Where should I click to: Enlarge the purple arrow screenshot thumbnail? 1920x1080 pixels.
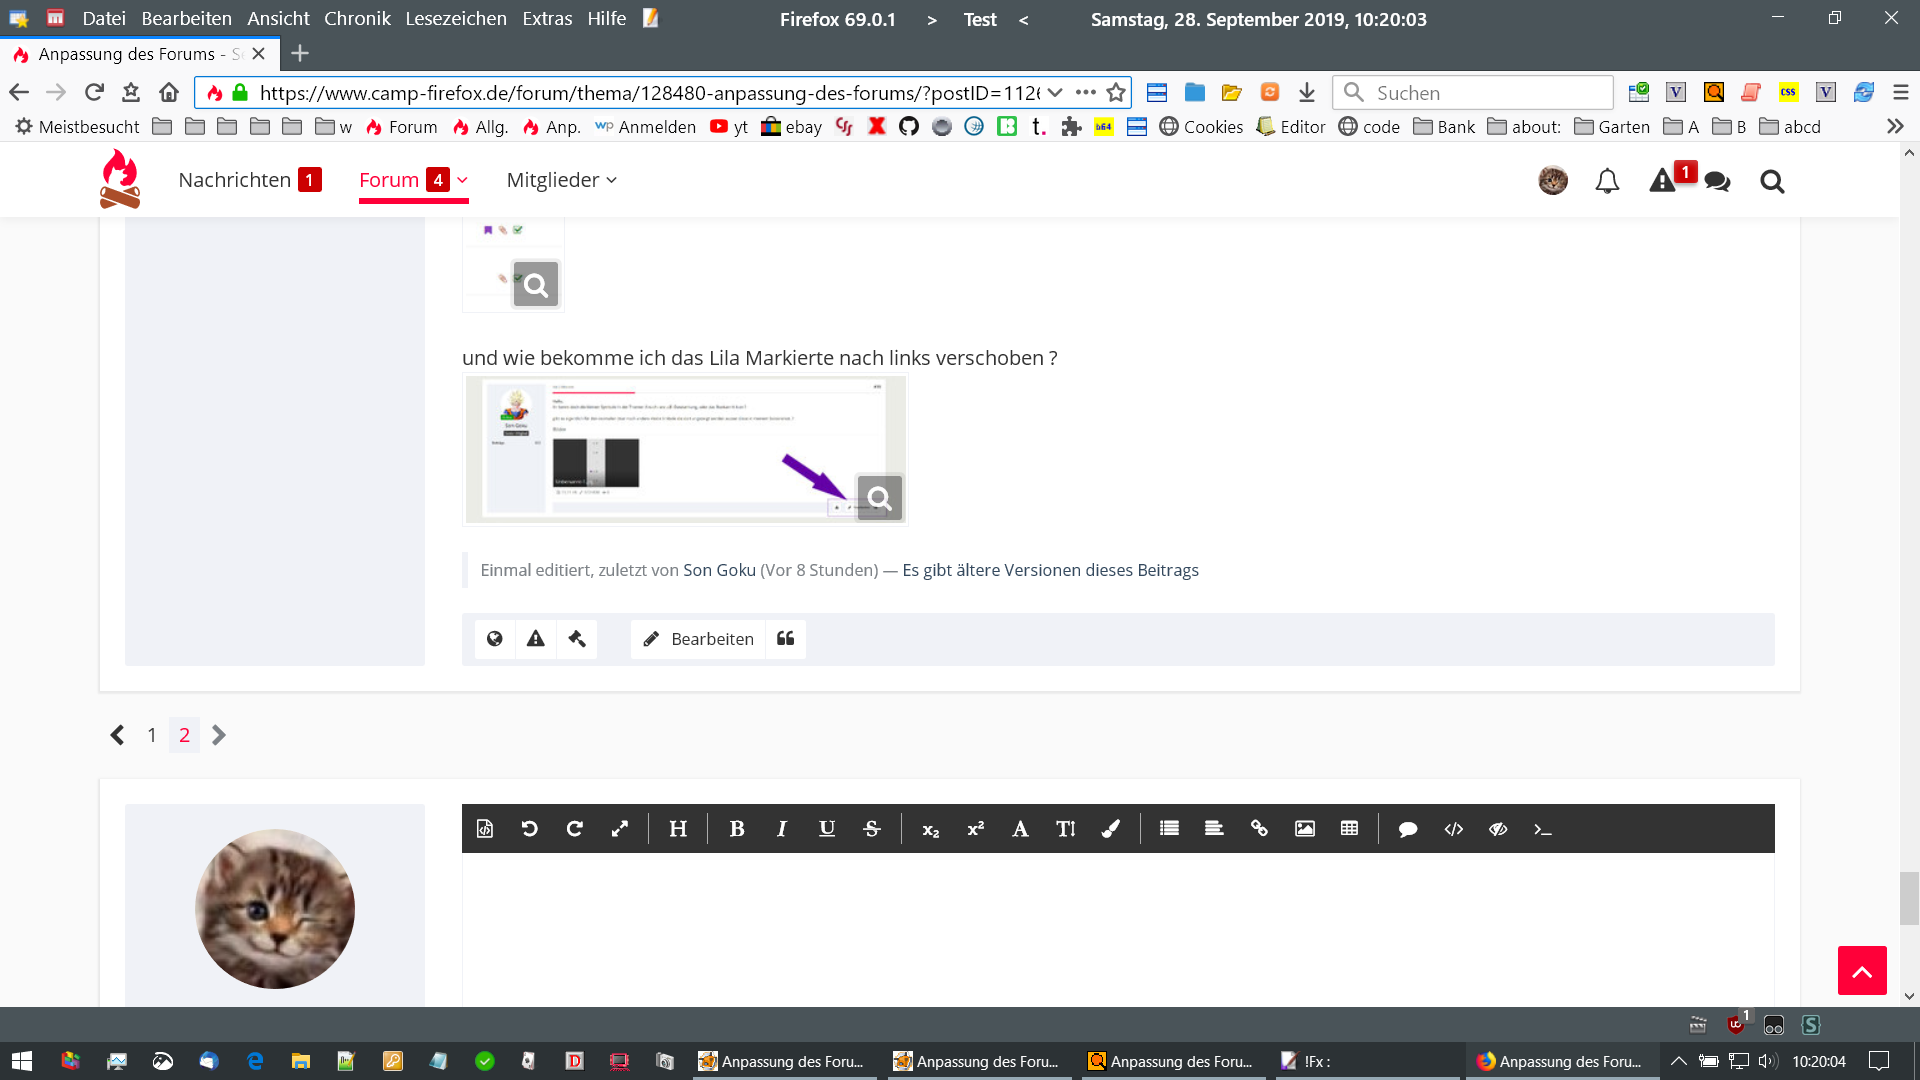click(x=879, y=498)
